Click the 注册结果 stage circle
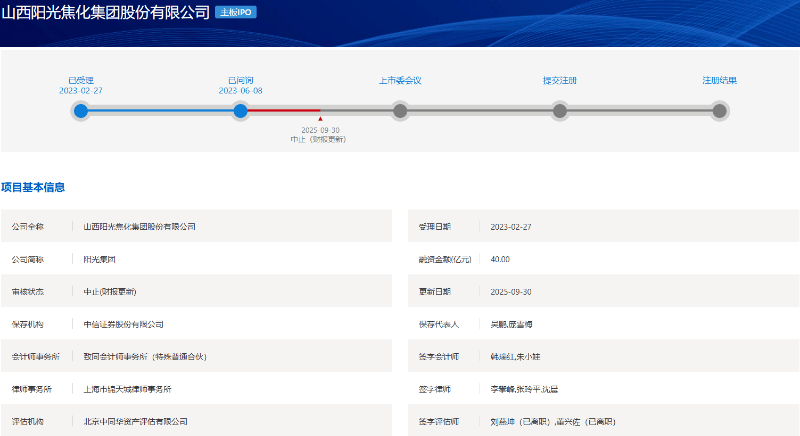 pyautogui.click(x=719, y=111)
